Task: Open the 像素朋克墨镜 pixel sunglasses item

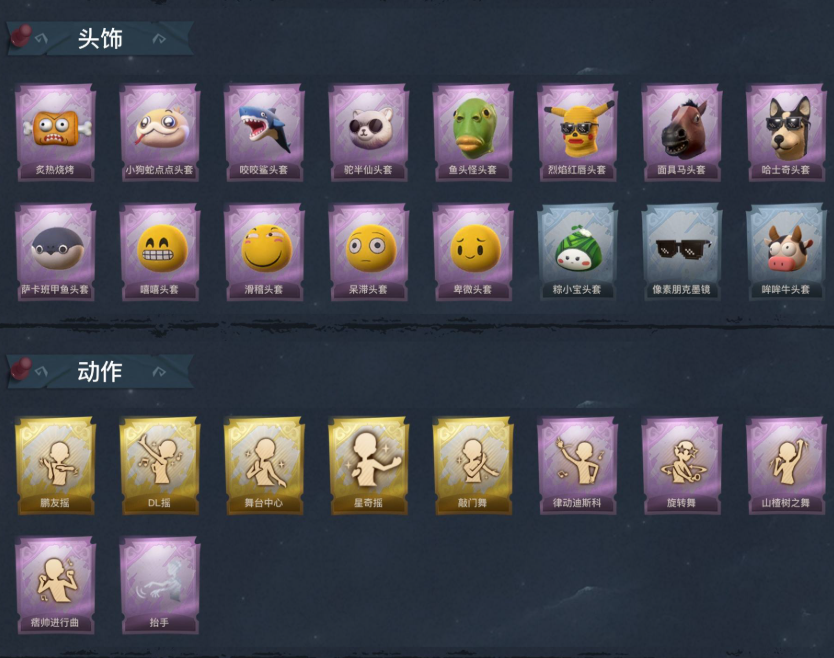Action: (x=681, y=252)
